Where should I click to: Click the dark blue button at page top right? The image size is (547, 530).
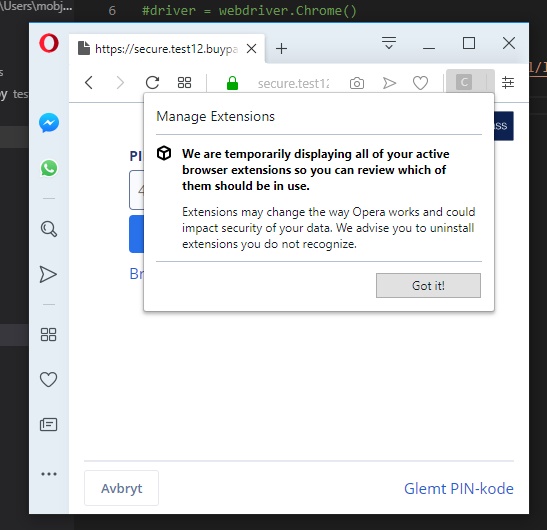click(504, 126)
